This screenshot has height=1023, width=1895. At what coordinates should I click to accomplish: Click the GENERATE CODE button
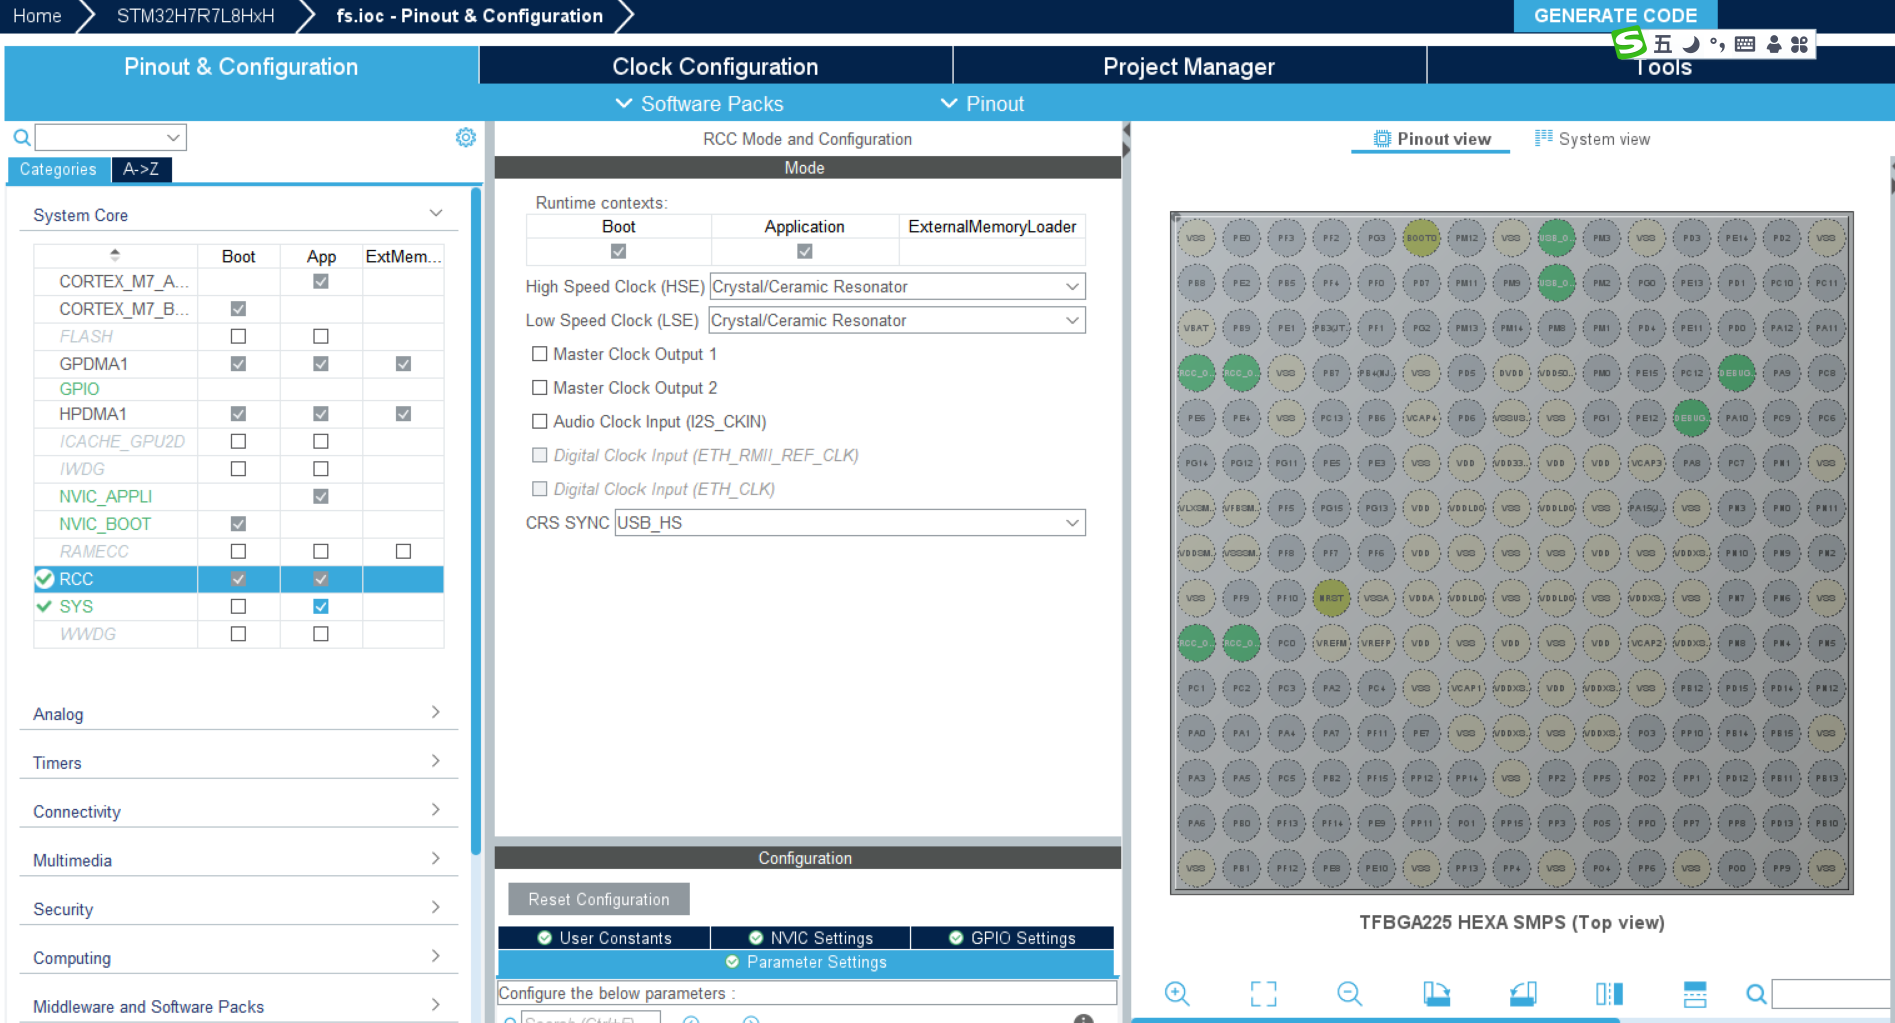[x=1615, y=15]
